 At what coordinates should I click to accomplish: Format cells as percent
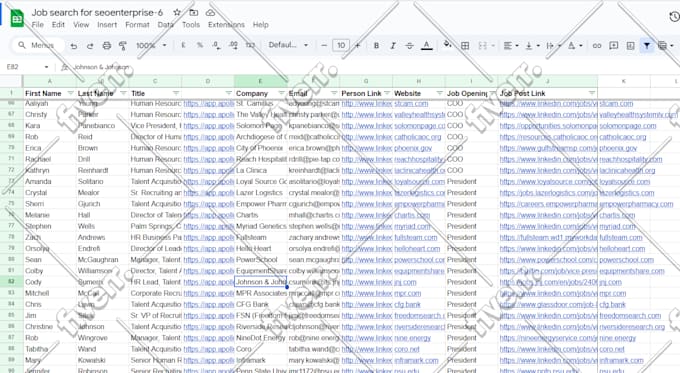click(200, 45)
